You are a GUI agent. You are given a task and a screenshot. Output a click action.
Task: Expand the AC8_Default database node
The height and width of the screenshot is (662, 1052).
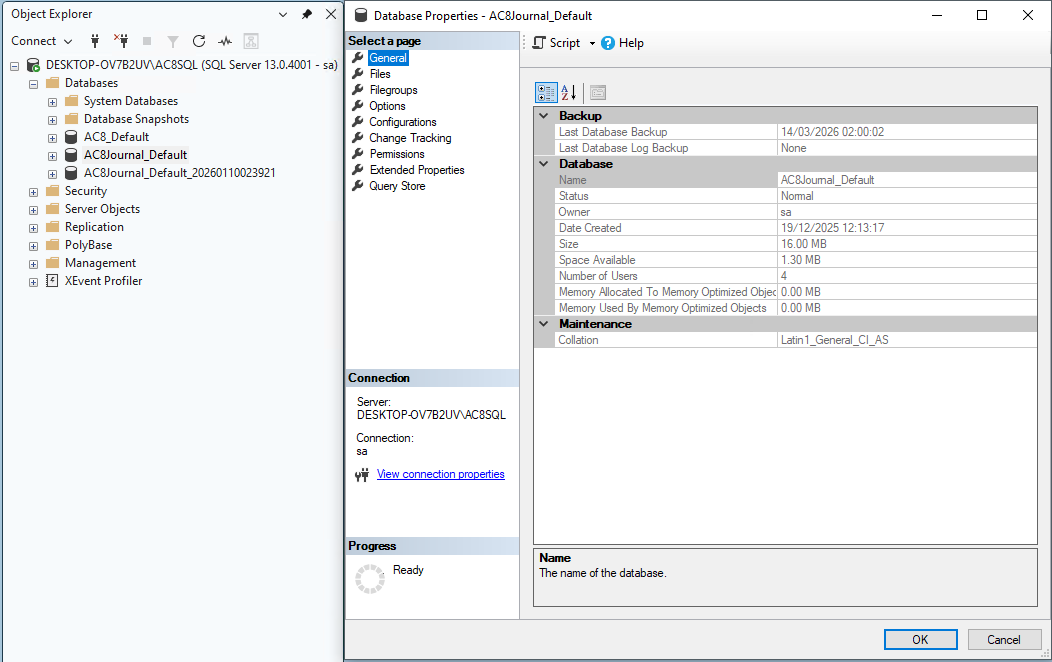pos(52,138)
